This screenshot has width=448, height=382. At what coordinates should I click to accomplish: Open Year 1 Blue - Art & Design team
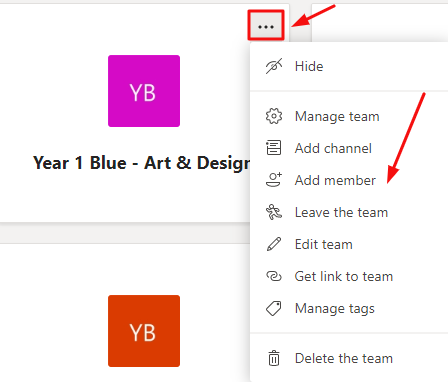142,163
